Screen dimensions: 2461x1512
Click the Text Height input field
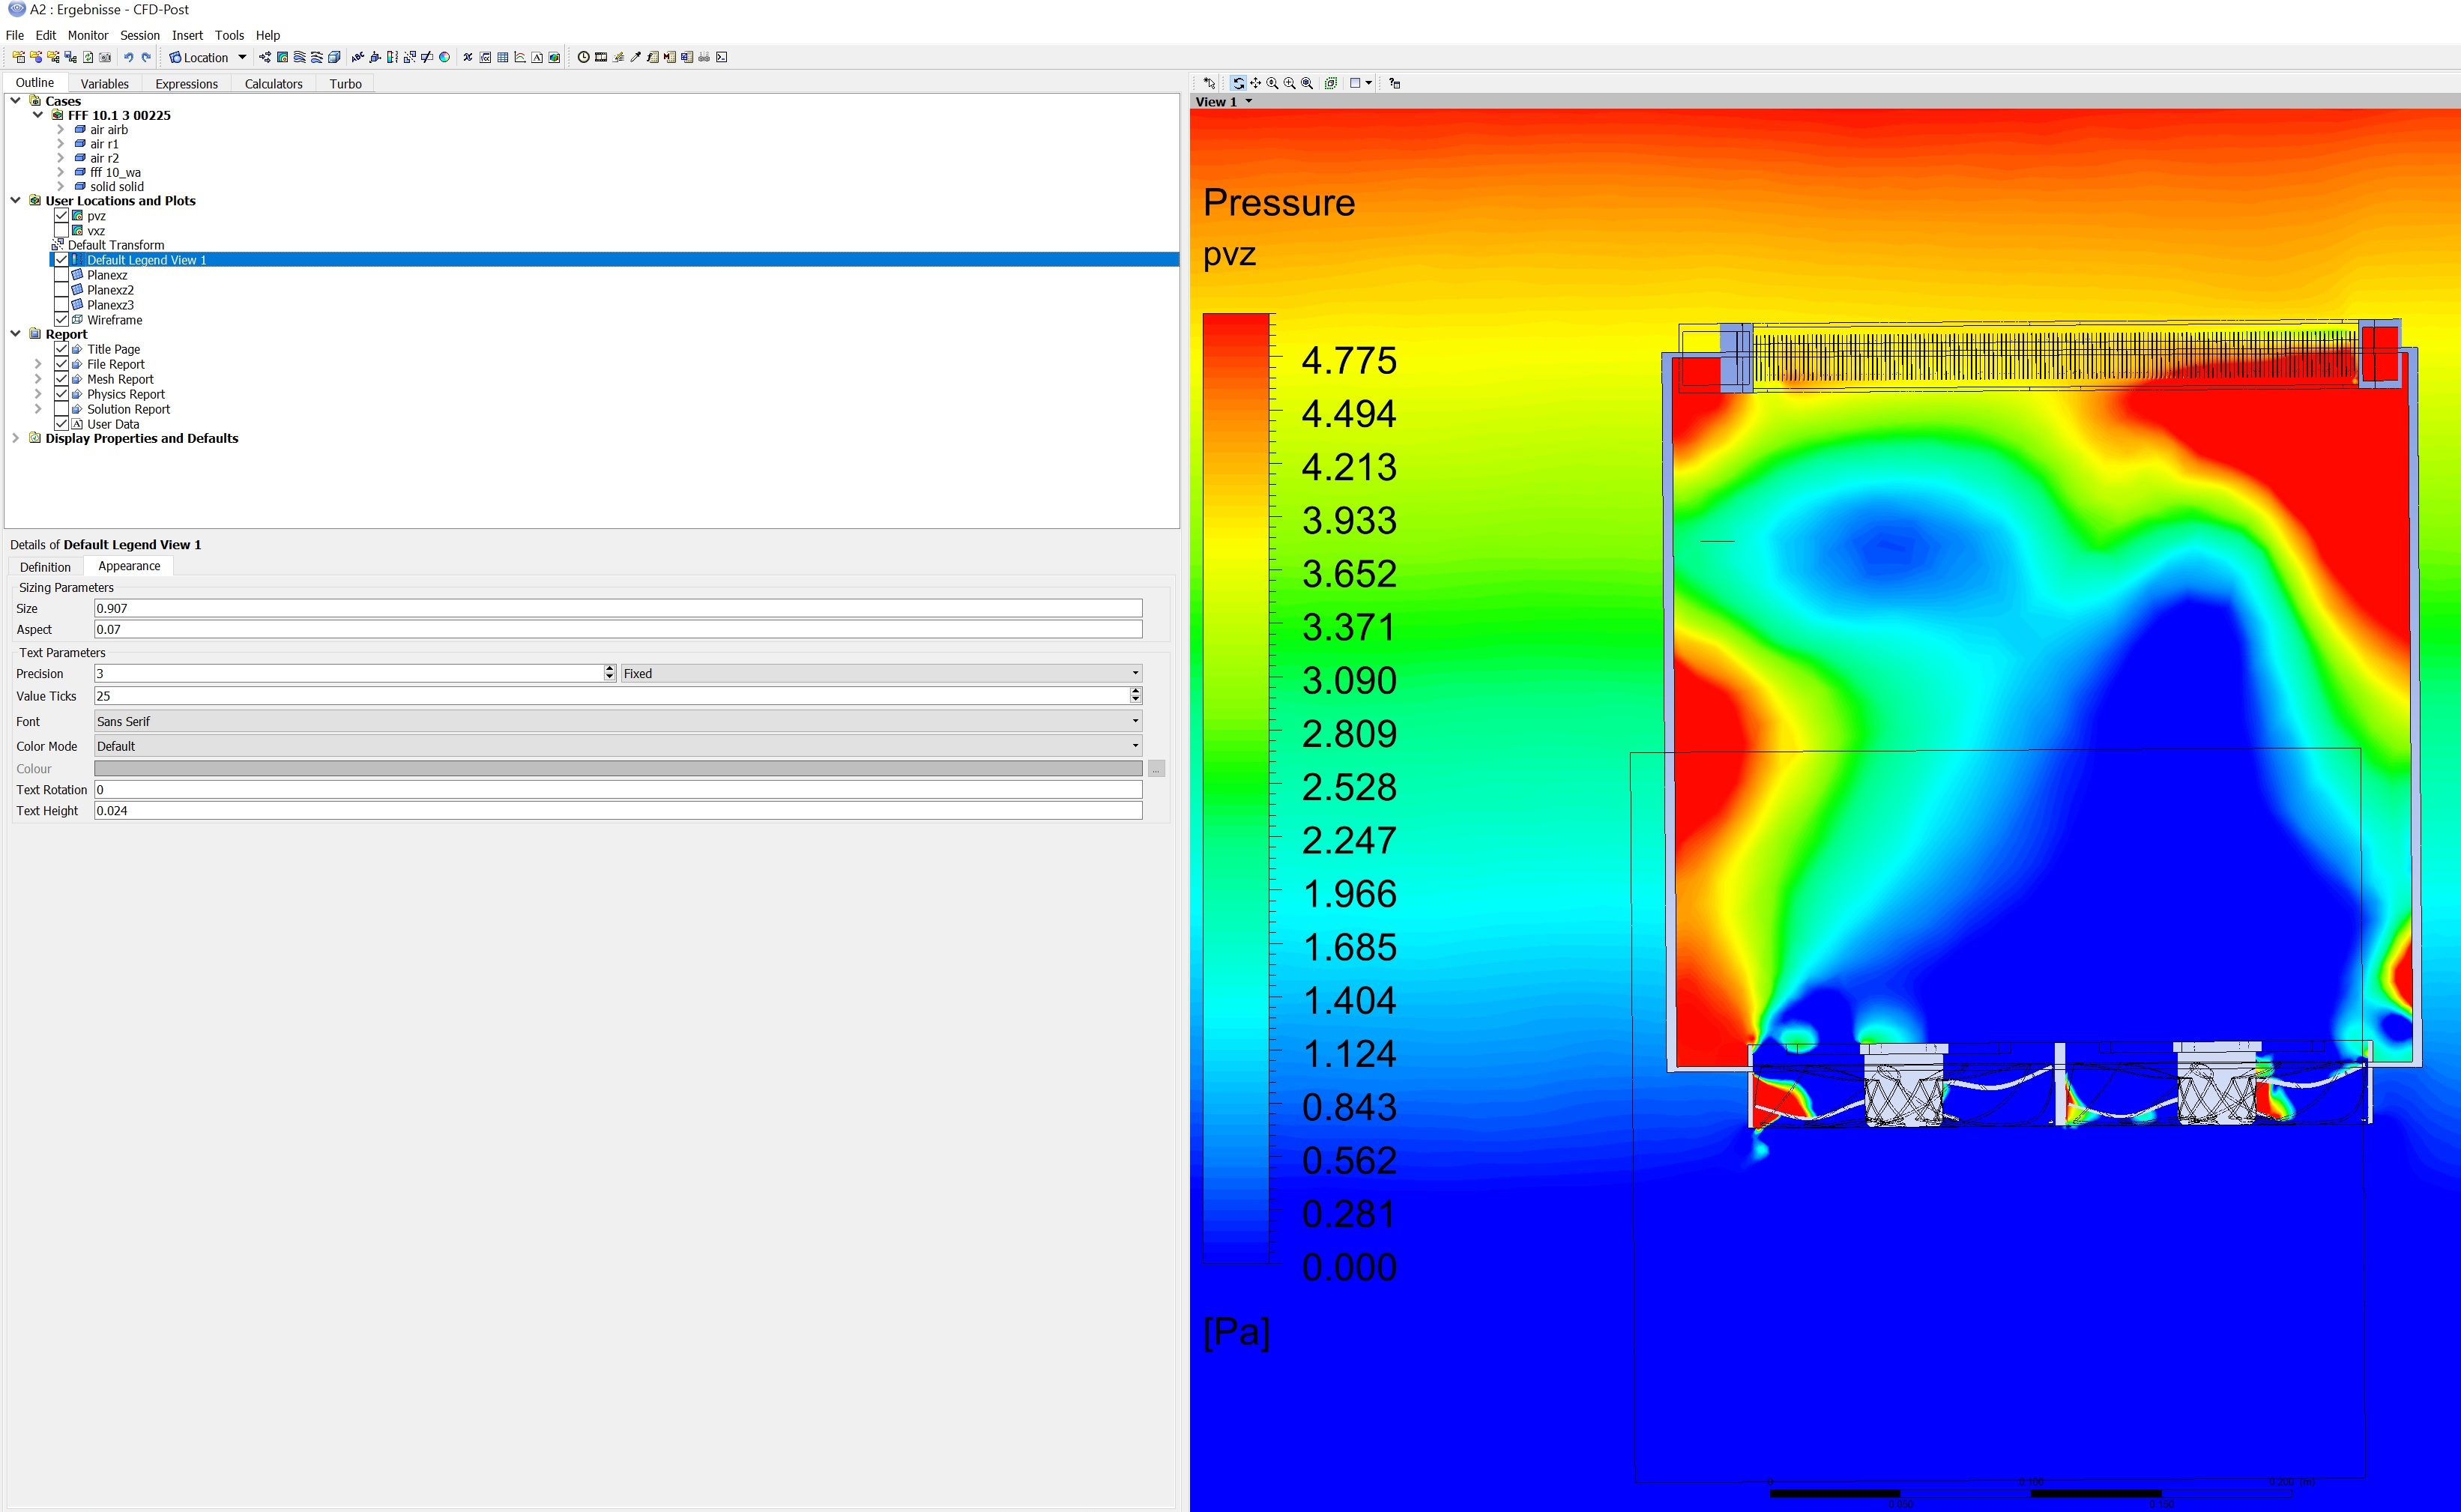point(617,811)
